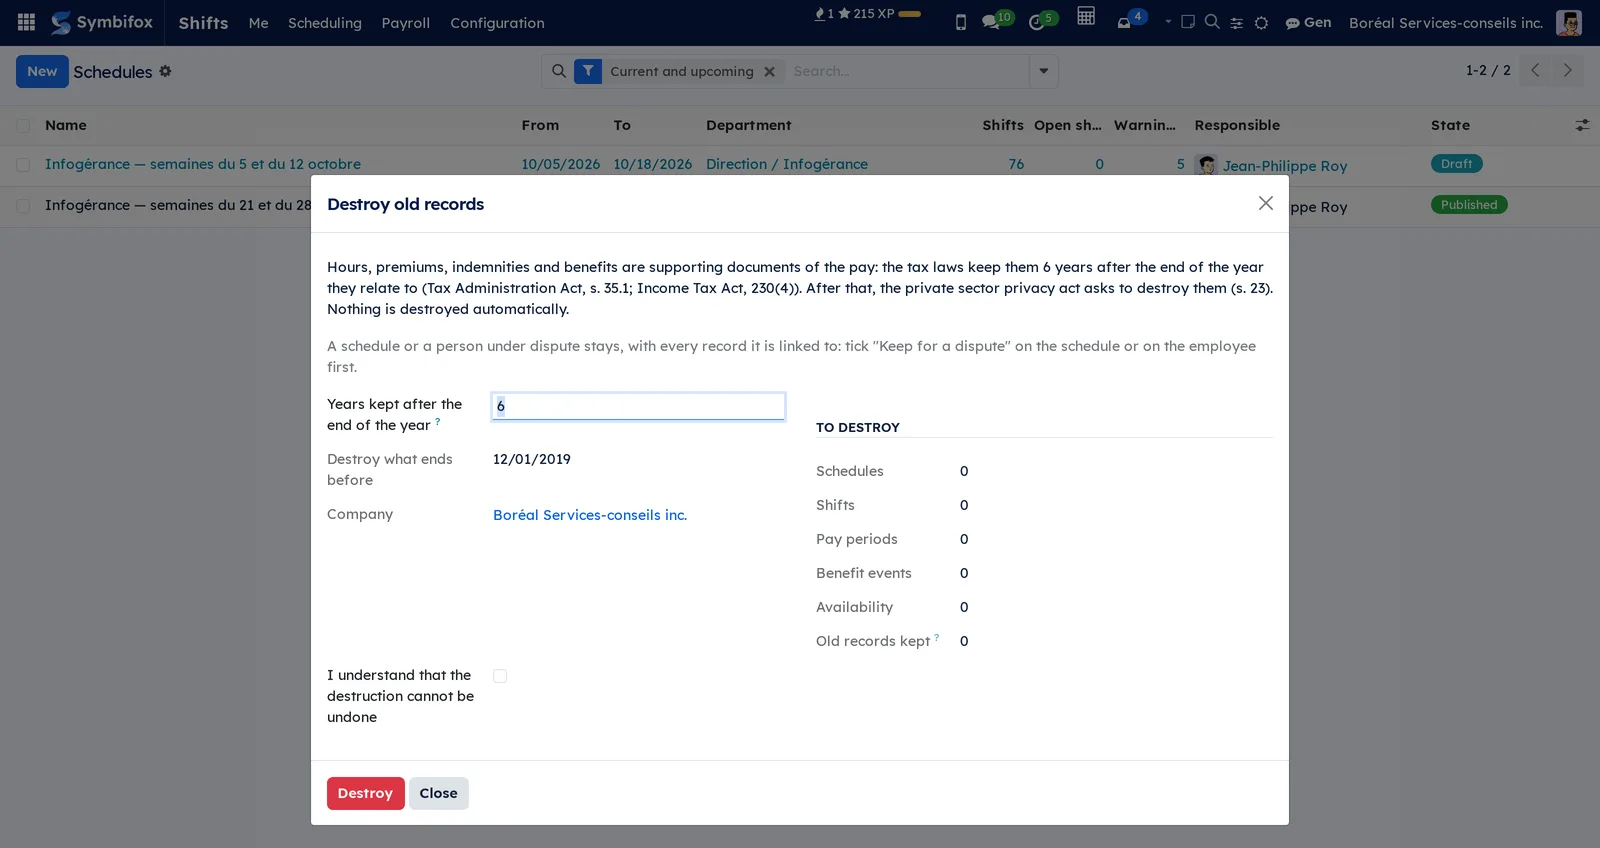The height and width of the screenshot is (848, 1600).
Task: Click the New button
Action: pyautogui.click(x=42, y=71)
